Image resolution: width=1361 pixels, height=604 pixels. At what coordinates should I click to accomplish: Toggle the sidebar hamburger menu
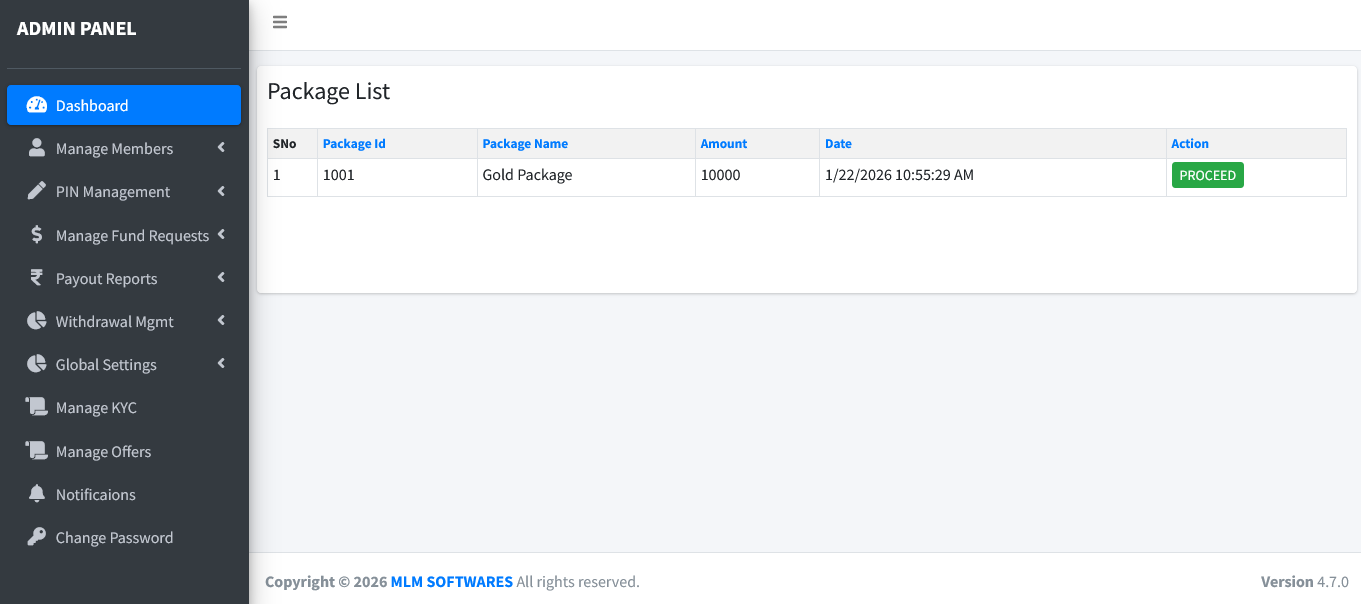280,22
